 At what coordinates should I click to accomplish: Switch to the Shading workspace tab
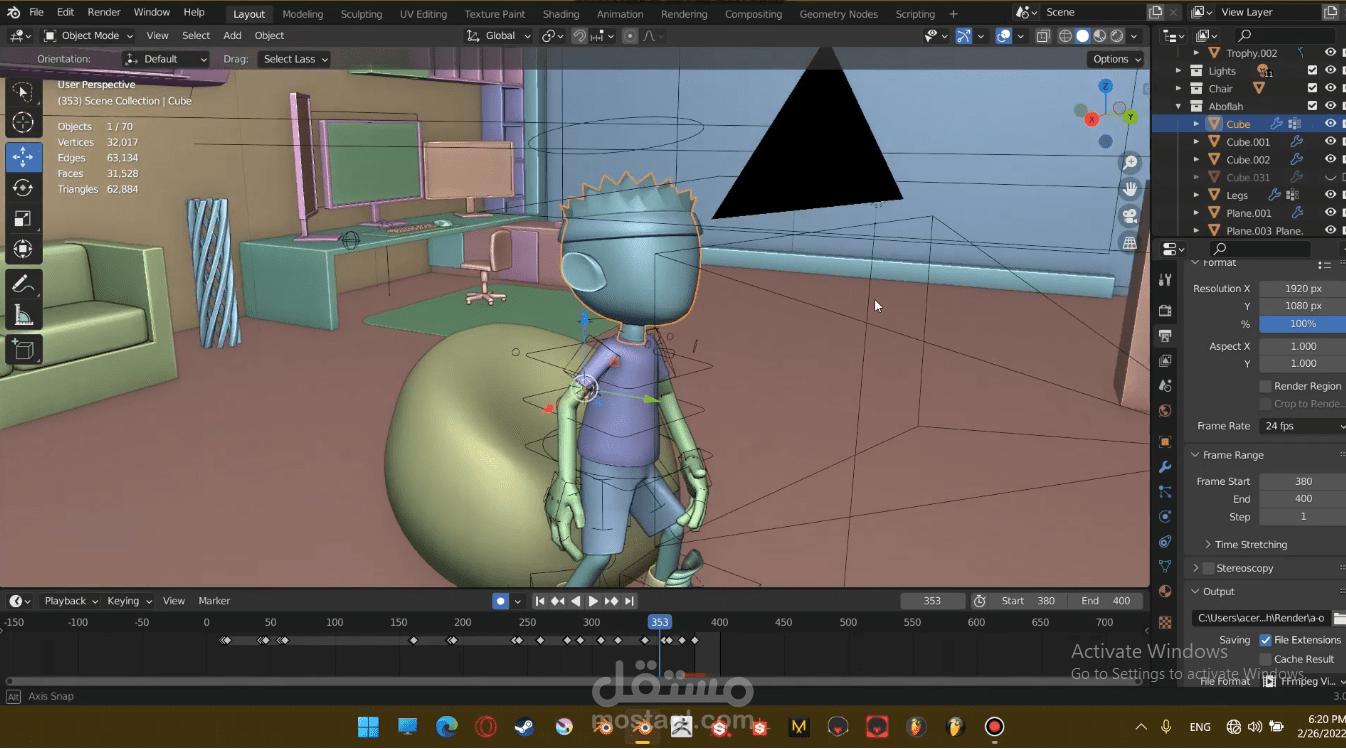pos(561,14)
